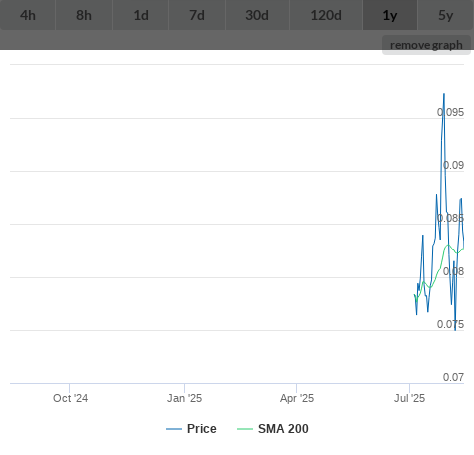Screen dimensions: 474x455
Task: Click the active 1y range tab
Action: coord(390,15)
